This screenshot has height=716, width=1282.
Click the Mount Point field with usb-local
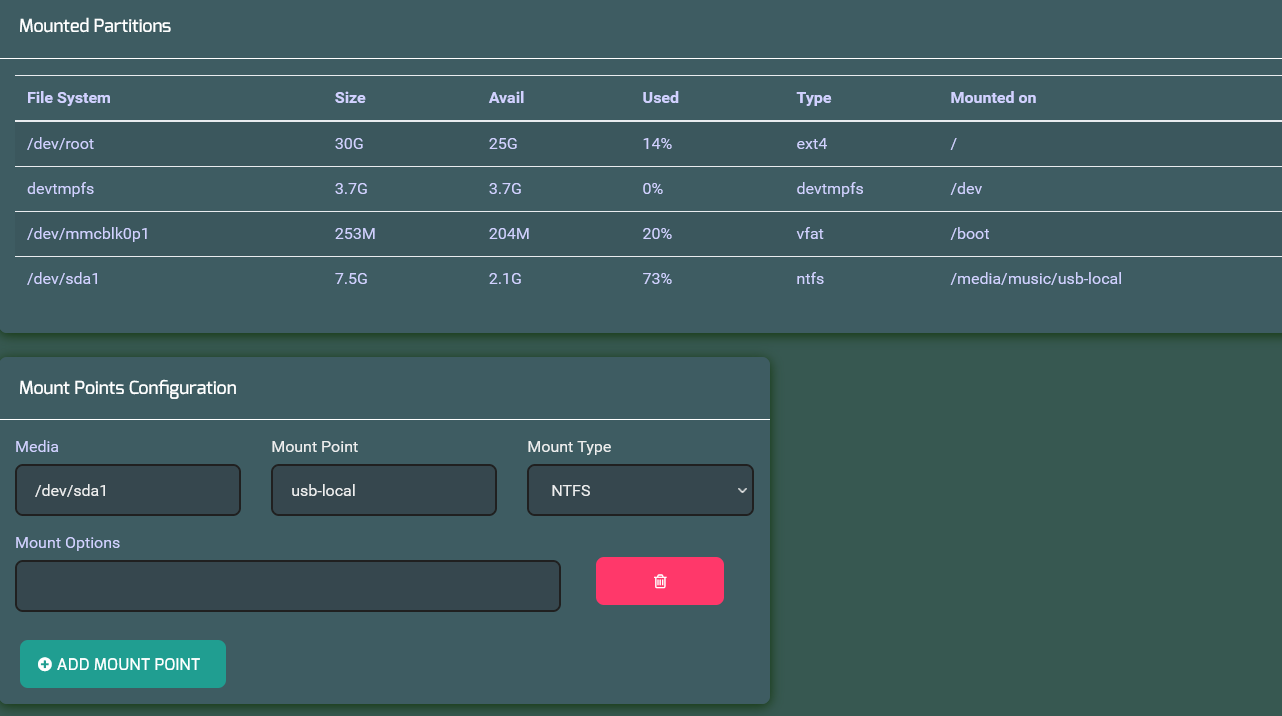tap(384, 490)
